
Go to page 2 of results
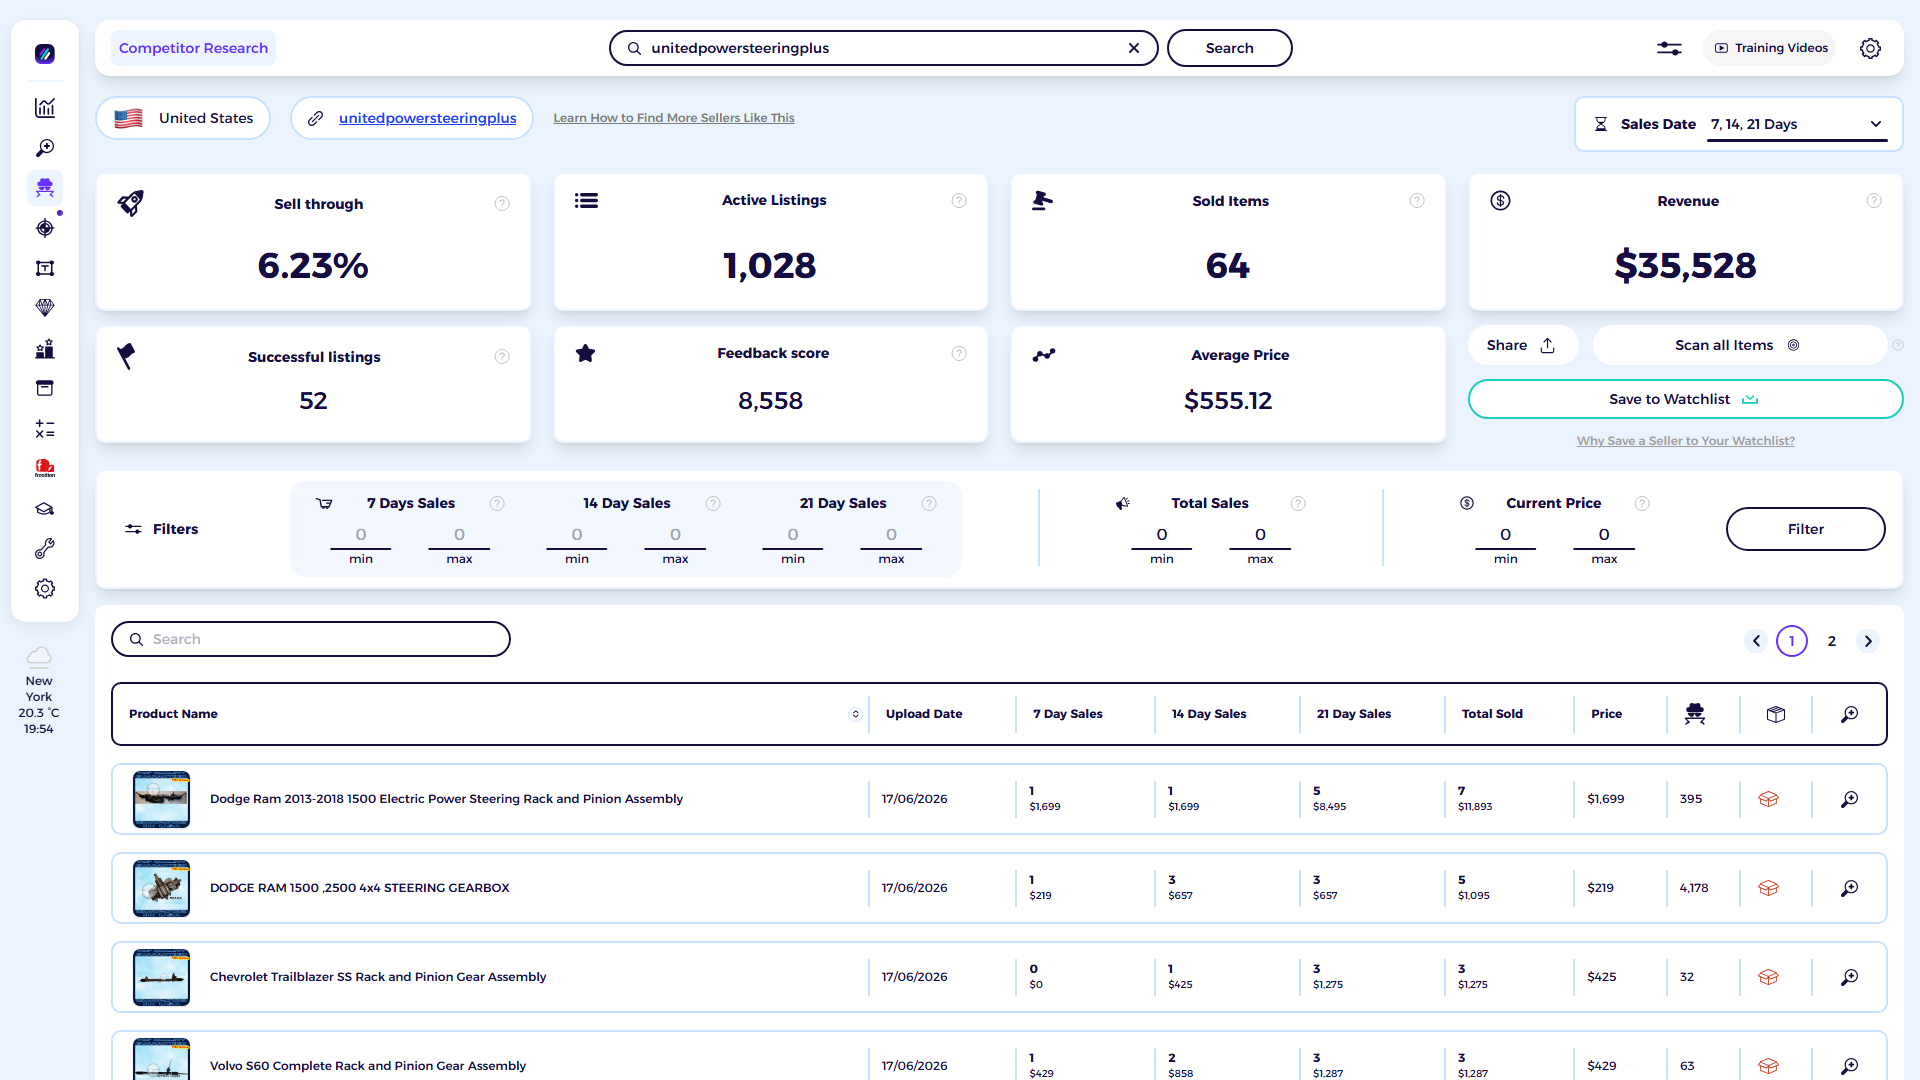[1832, 641]
